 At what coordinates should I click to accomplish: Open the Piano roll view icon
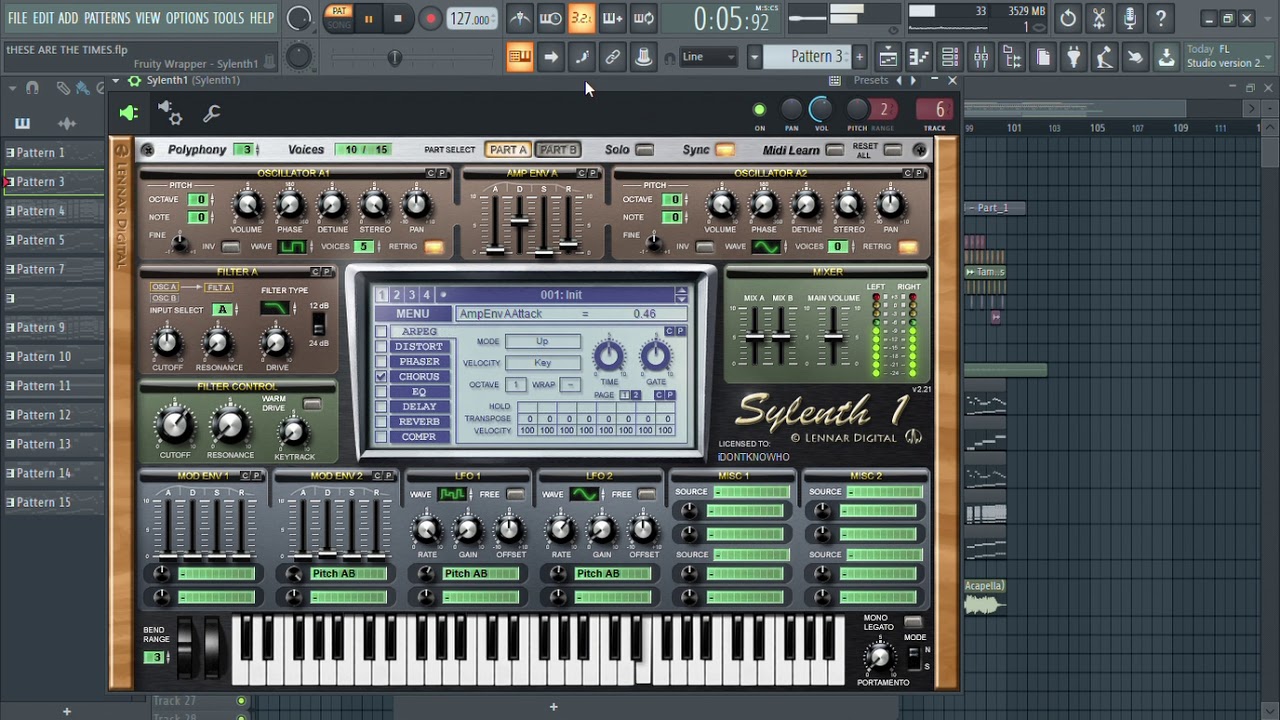click(919, 57)
